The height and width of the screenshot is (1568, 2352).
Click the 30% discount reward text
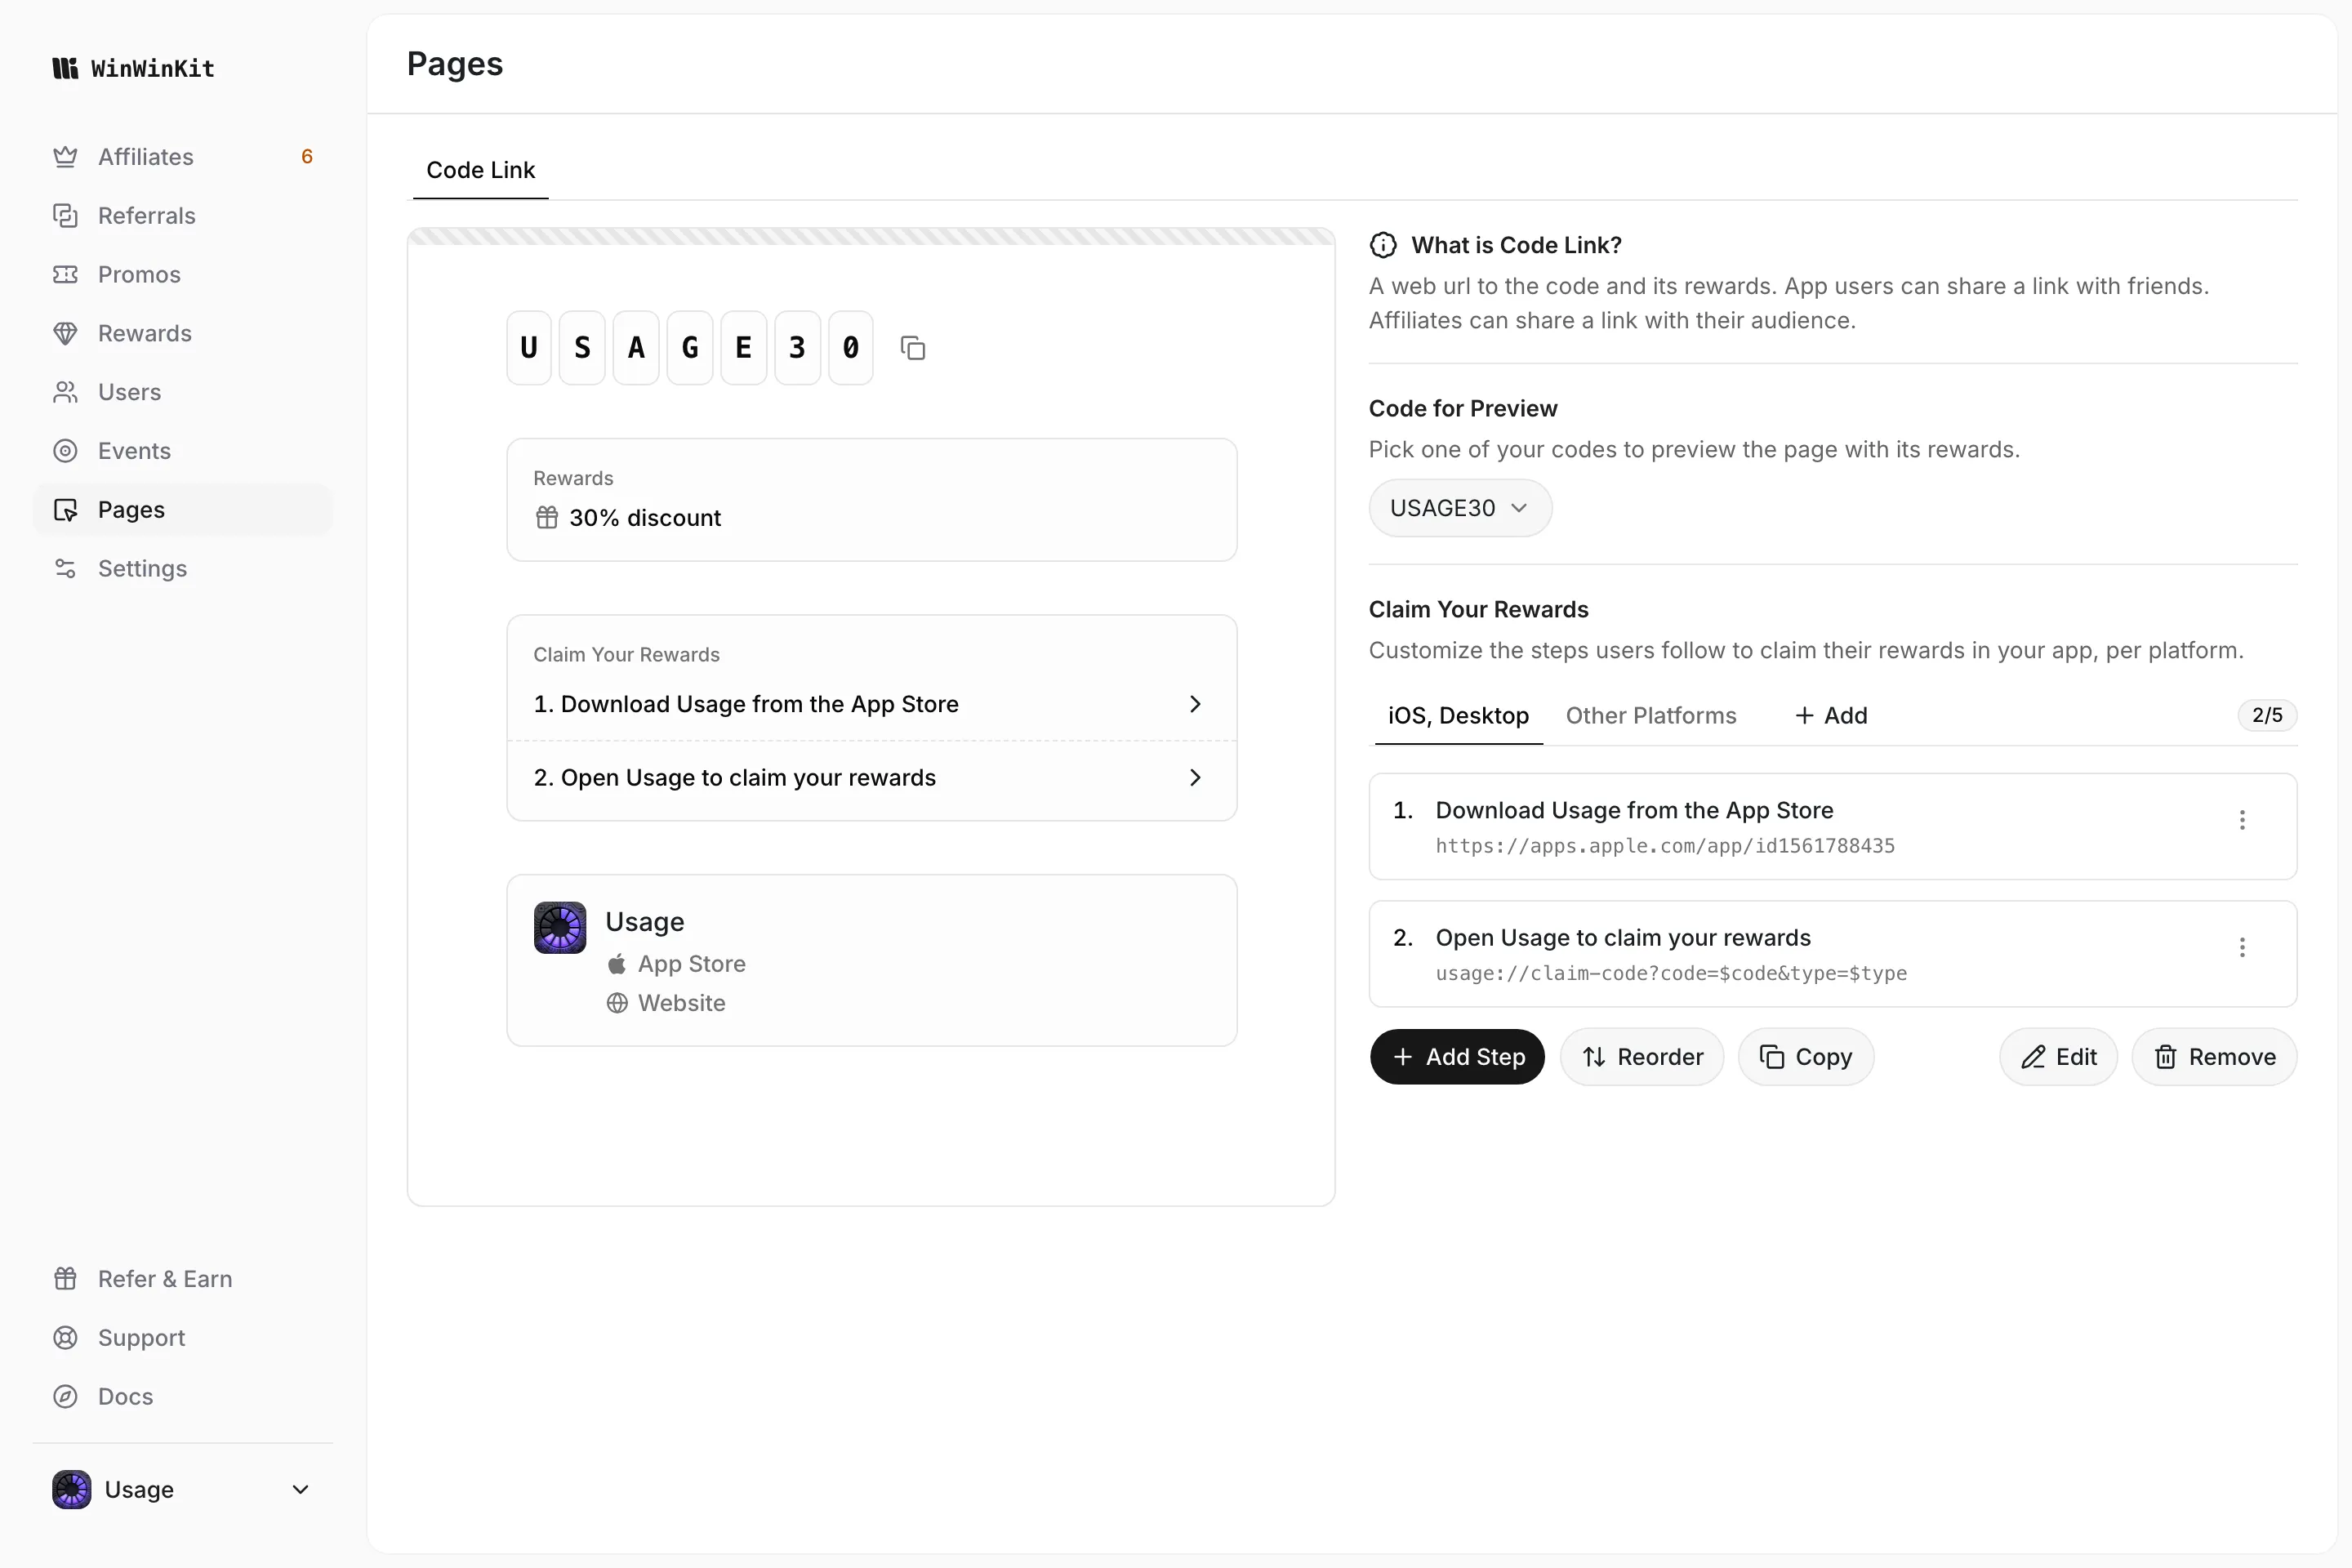tap(645, 518)
